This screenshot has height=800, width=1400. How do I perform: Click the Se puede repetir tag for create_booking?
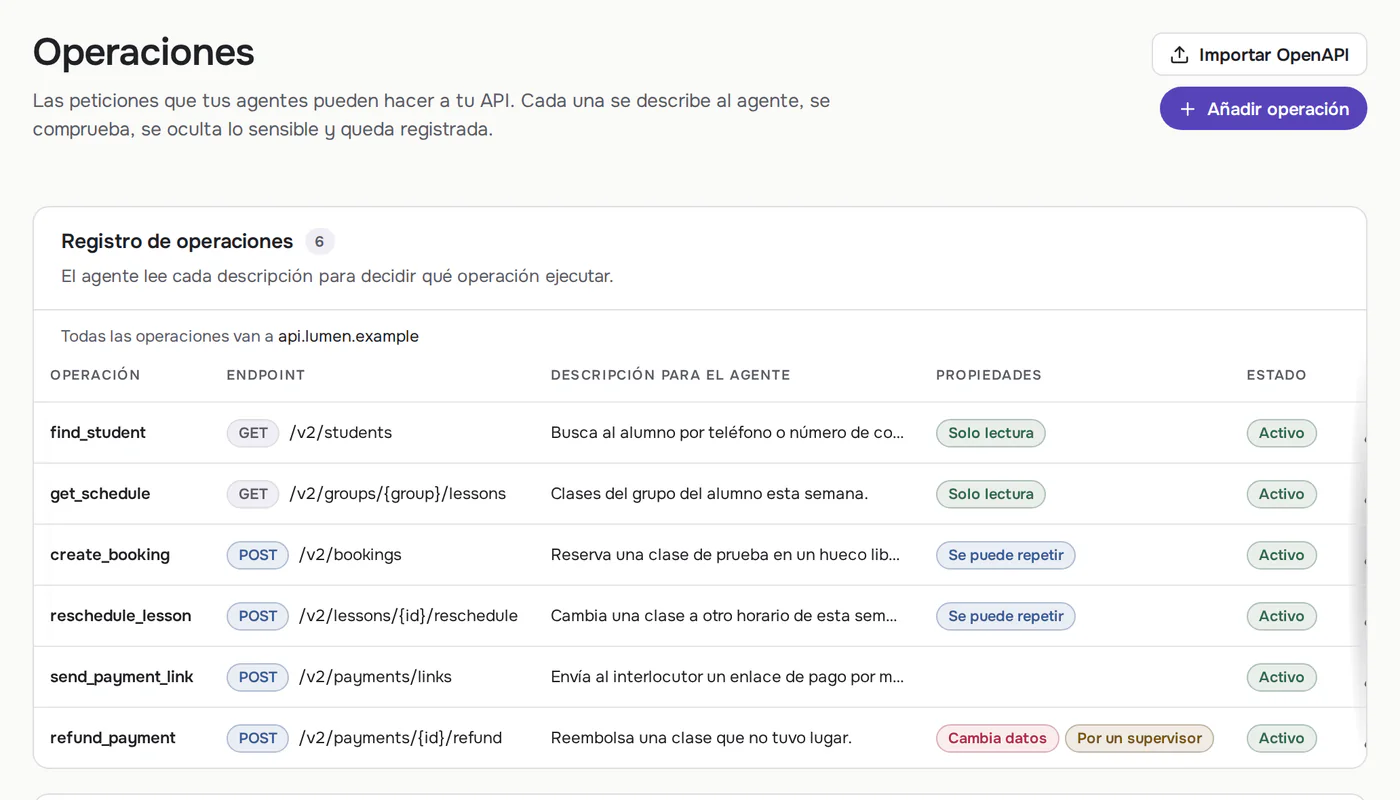coord(1005,555)
